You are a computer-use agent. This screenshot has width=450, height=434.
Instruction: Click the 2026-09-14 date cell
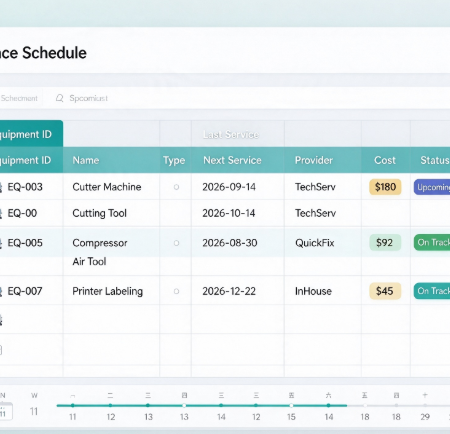click(229, 187)
